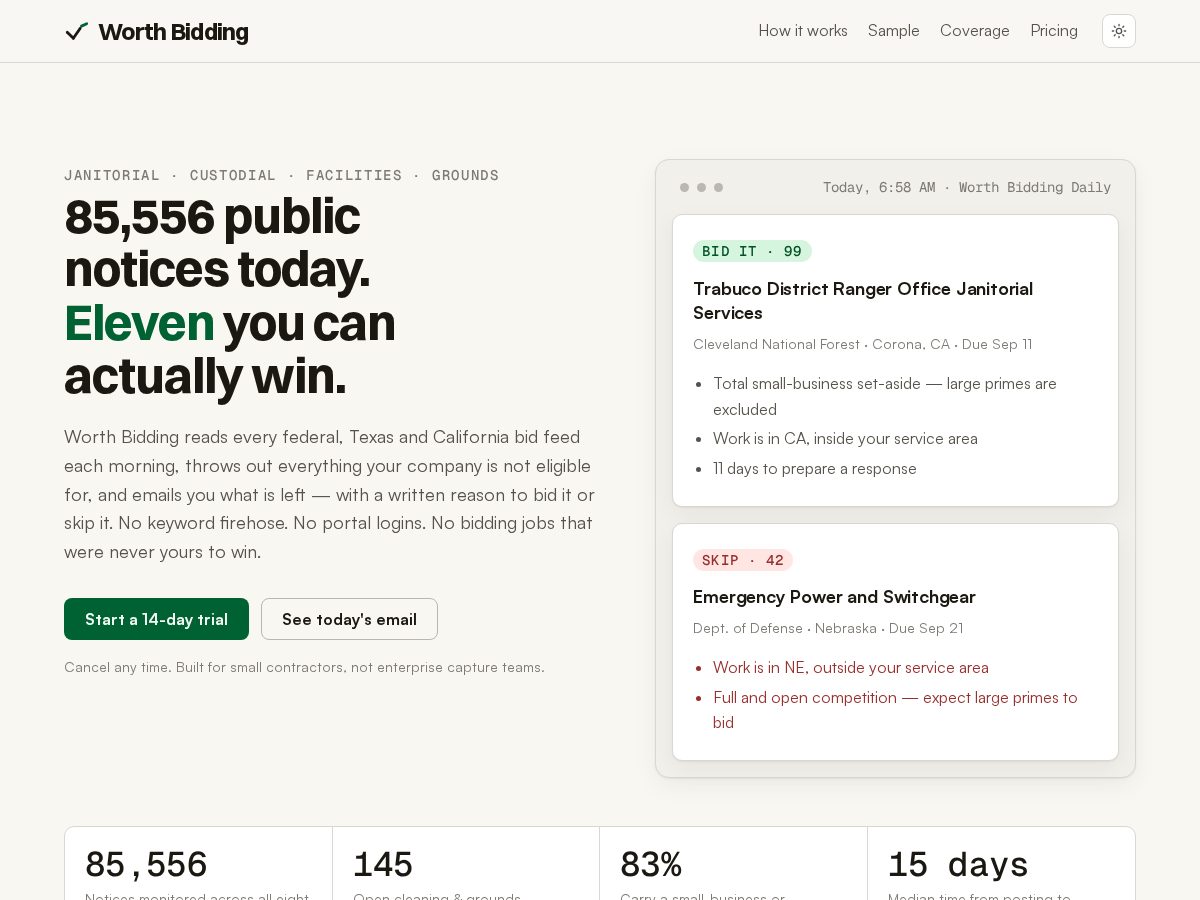Click the Work is in CA bullet
This screenshot has height=900, width=1200.
(845, 438)
